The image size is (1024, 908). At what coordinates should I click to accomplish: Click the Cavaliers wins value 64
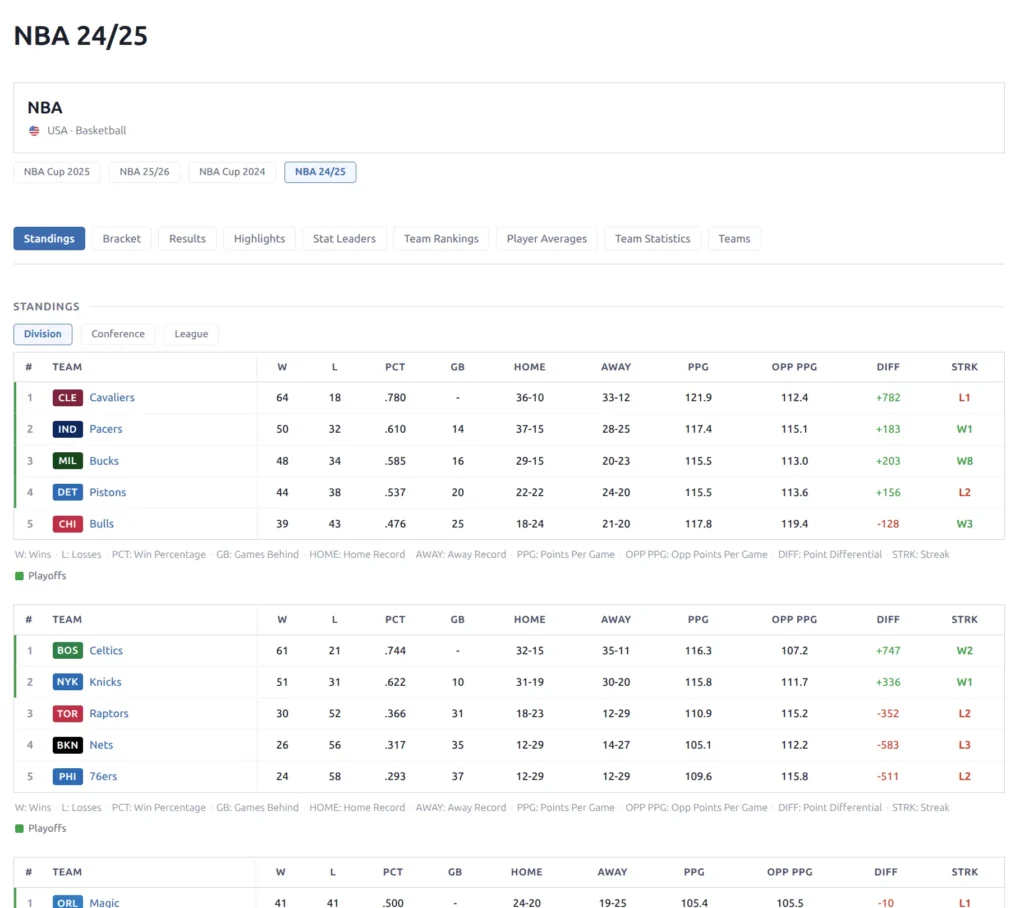[282, 397]
